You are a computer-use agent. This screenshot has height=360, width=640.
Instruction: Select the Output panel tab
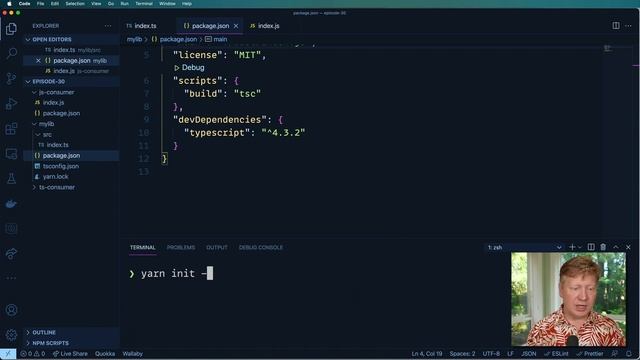[217, 247]
